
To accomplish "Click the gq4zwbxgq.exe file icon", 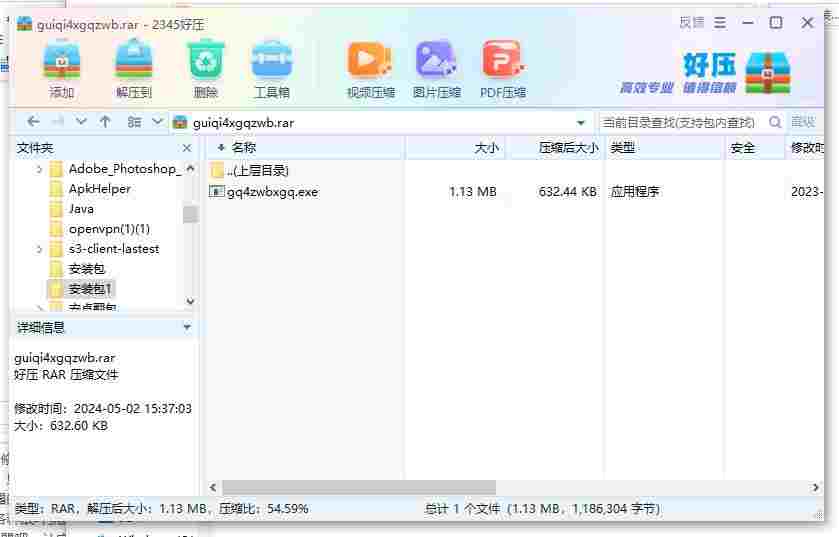I will click(217, 191).
